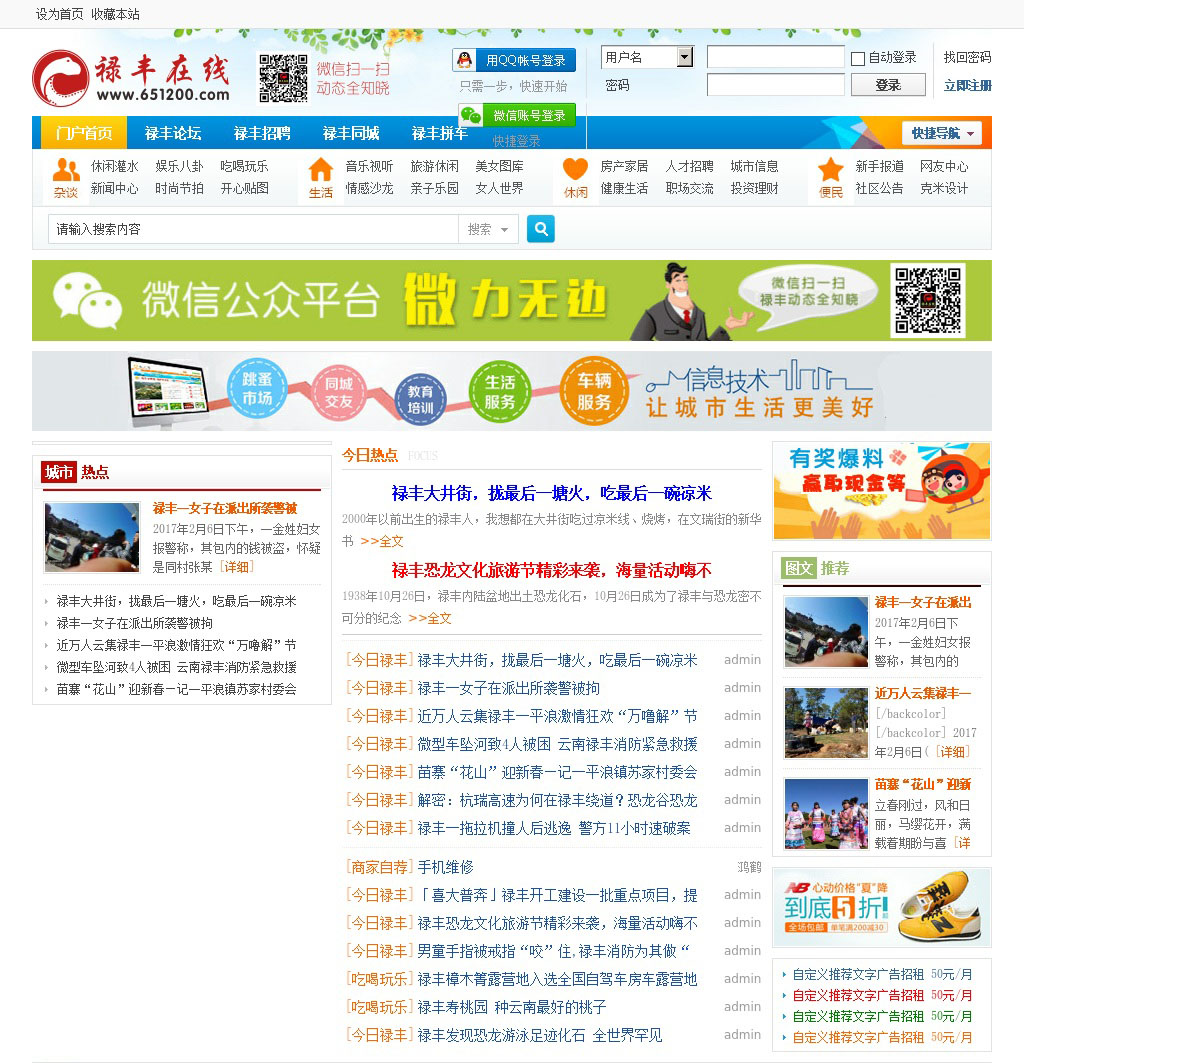Click the search content input box

point(253,229)
